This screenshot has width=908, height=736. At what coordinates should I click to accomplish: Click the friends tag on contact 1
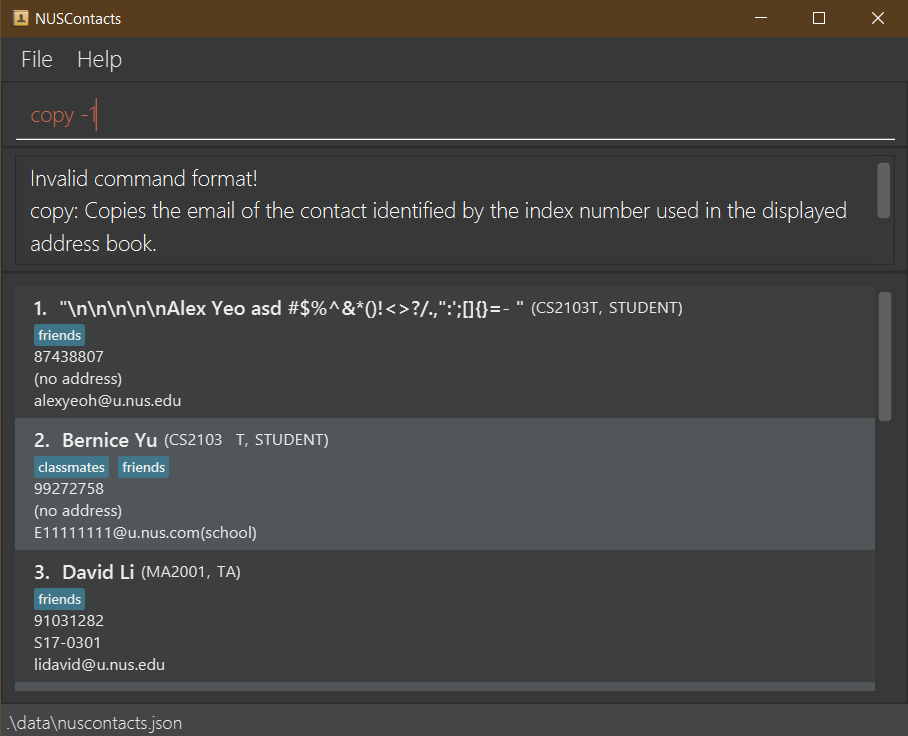pos(60,335)
